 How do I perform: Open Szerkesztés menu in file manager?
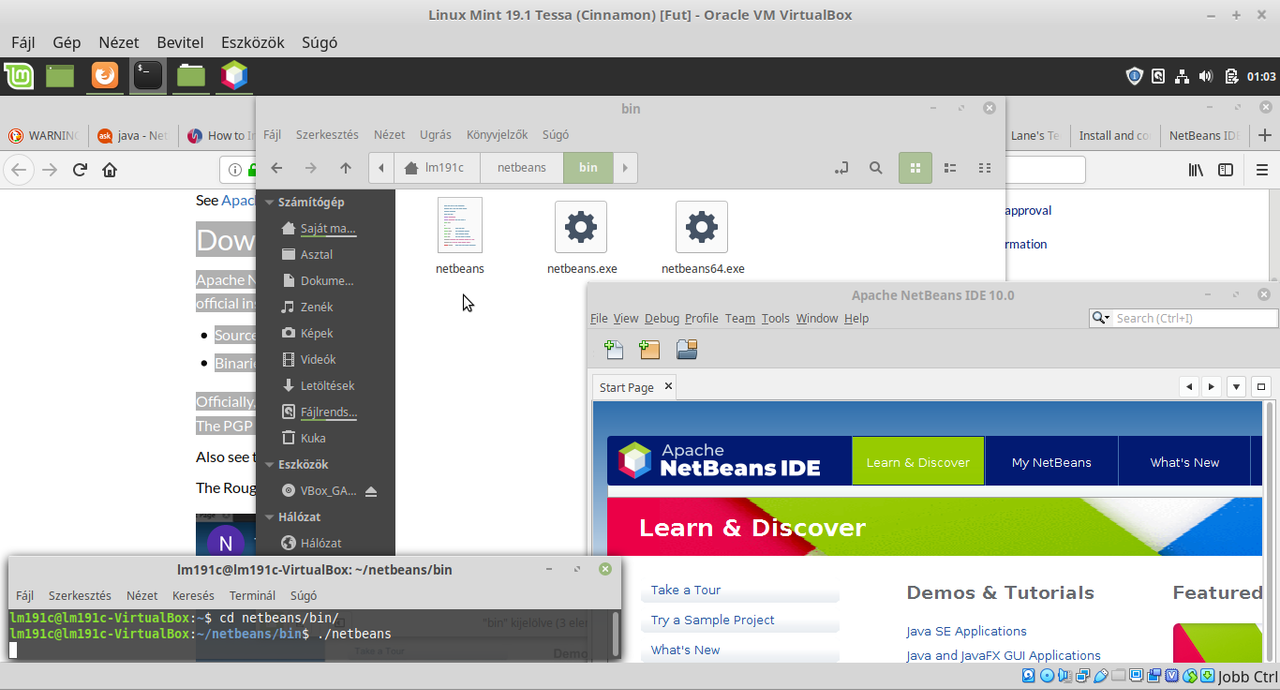click(x=327, y=134)
